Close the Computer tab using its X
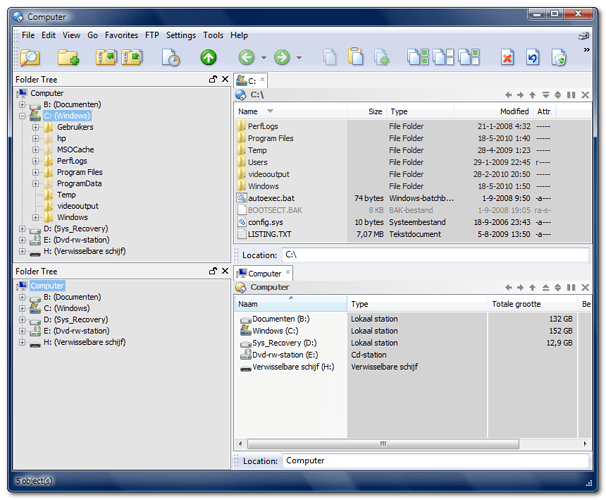Image resolution: width=606 pixels, height=500 pixels. [289, 273]
